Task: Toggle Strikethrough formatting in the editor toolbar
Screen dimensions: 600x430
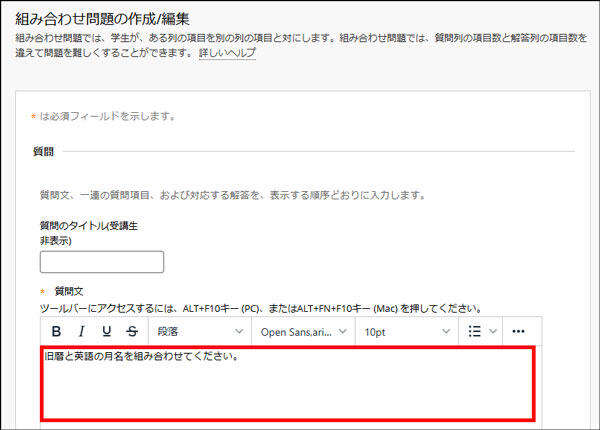Action: click(132, 331)
